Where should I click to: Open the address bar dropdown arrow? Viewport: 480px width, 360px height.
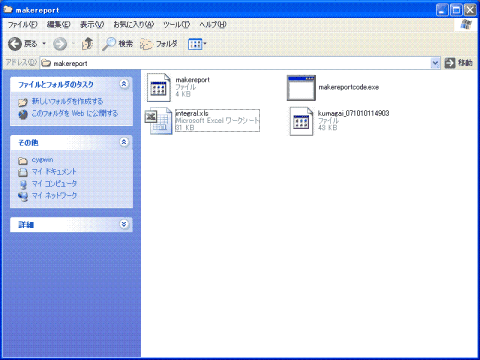click(x=435, y=63)
